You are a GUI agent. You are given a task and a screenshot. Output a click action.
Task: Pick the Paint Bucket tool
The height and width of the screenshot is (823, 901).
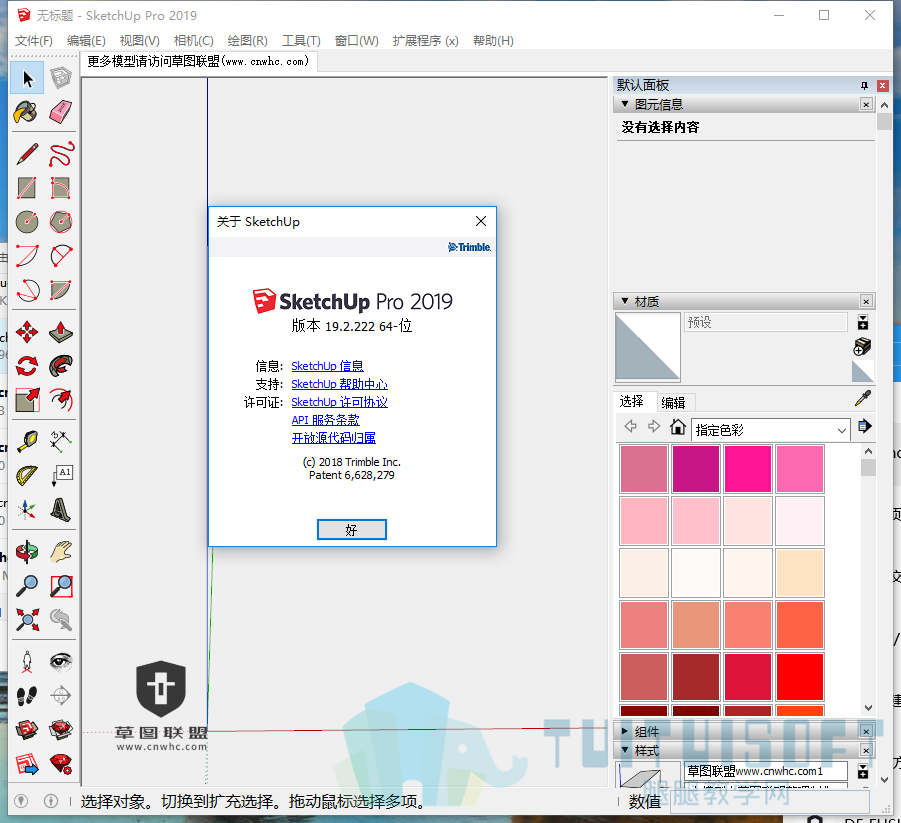point(26,112)
